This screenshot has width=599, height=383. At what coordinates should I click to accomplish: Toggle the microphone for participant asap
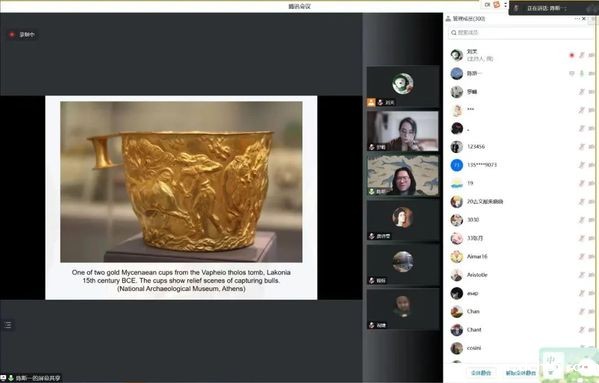pos(581,293)
